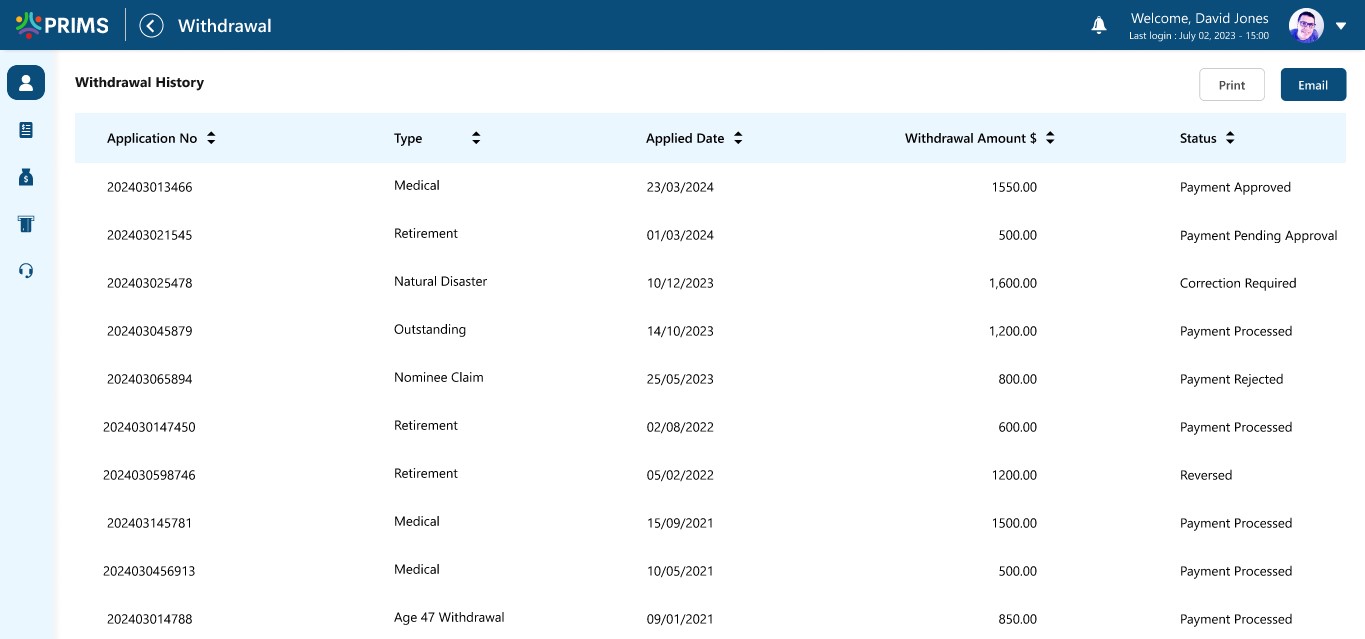Click the Email button
This screenshot has width=1365, height=639.
tap(1313, 85)
